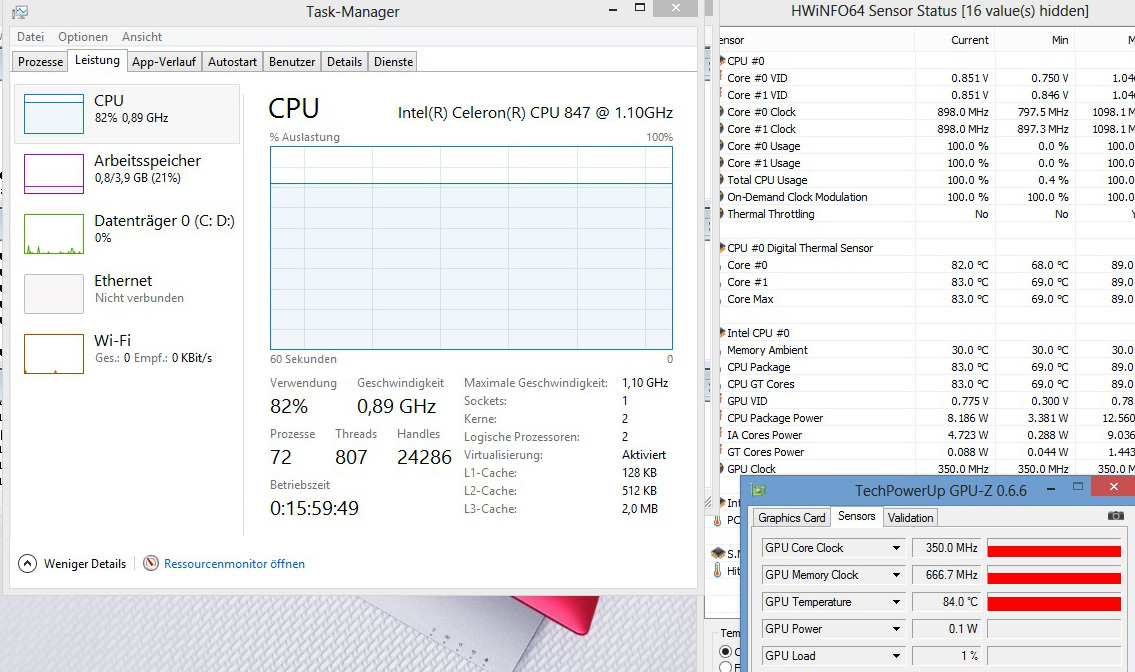The image size is (1135, 672).
Task: Select the Datenträger 0 disk thumbnail
Action: (x=54, y=234)
